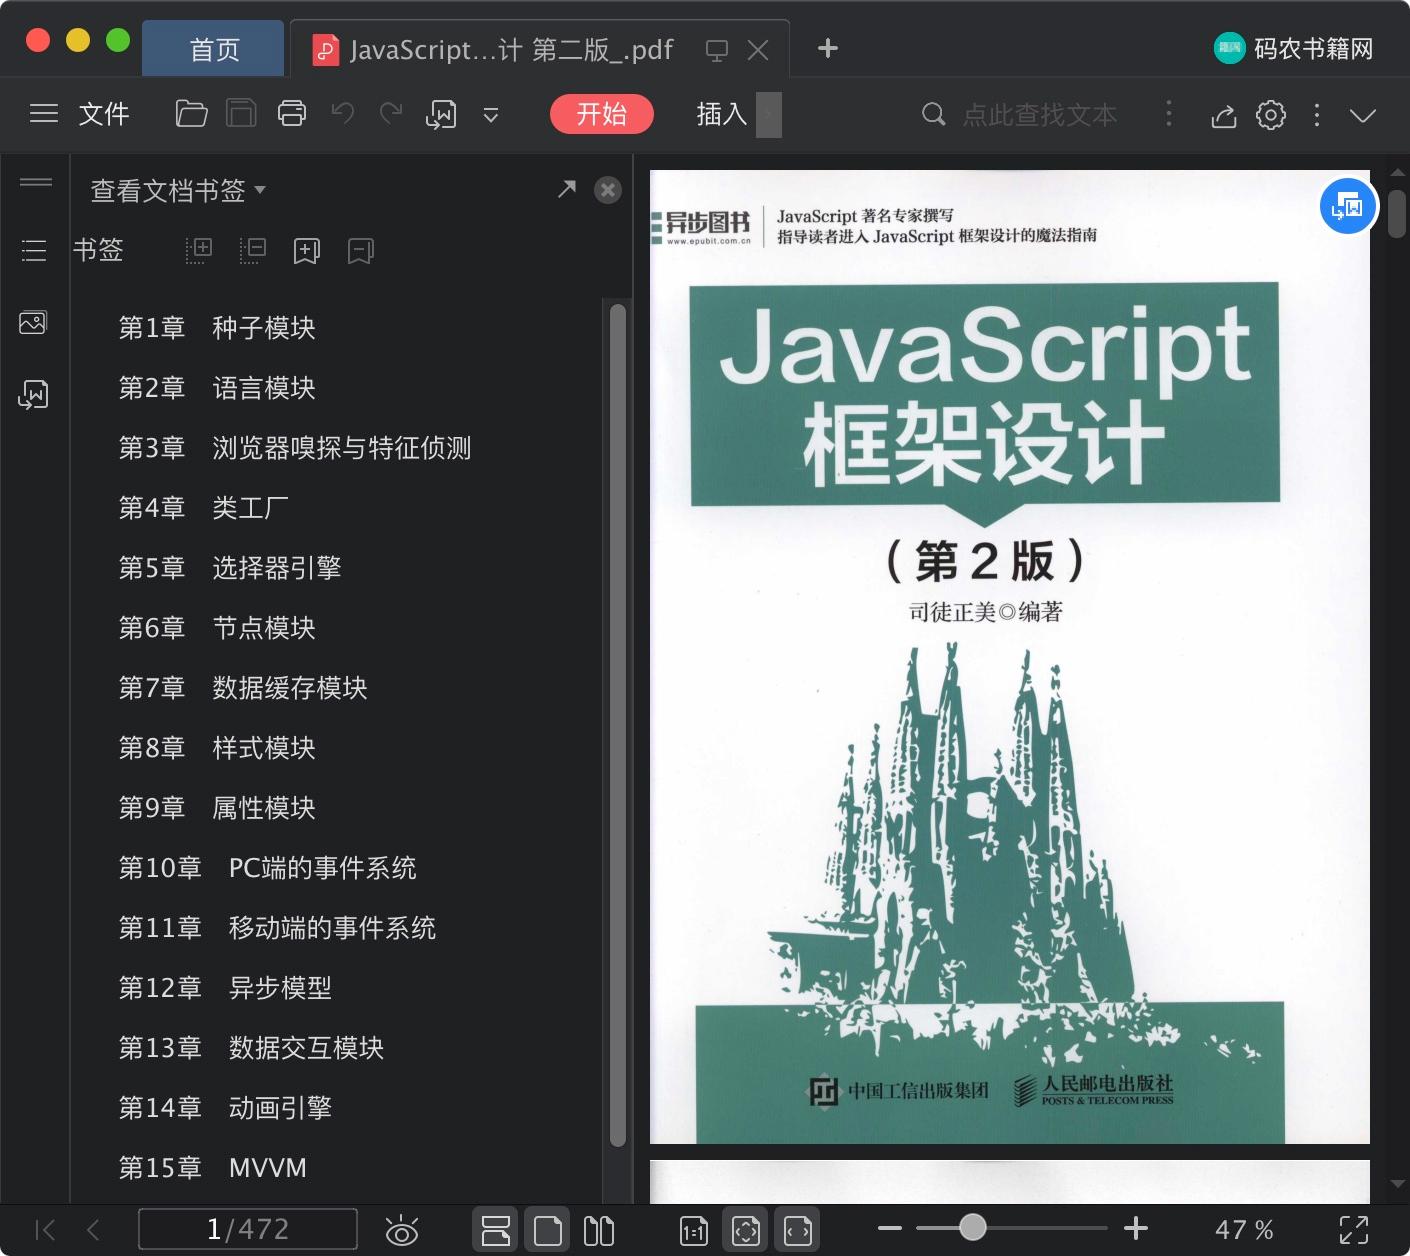Image resolution: width=1410 pixels, height=1256 pixels.
Task: Enter fullscreen with the expand icon
Action: coord(1354,1230)
